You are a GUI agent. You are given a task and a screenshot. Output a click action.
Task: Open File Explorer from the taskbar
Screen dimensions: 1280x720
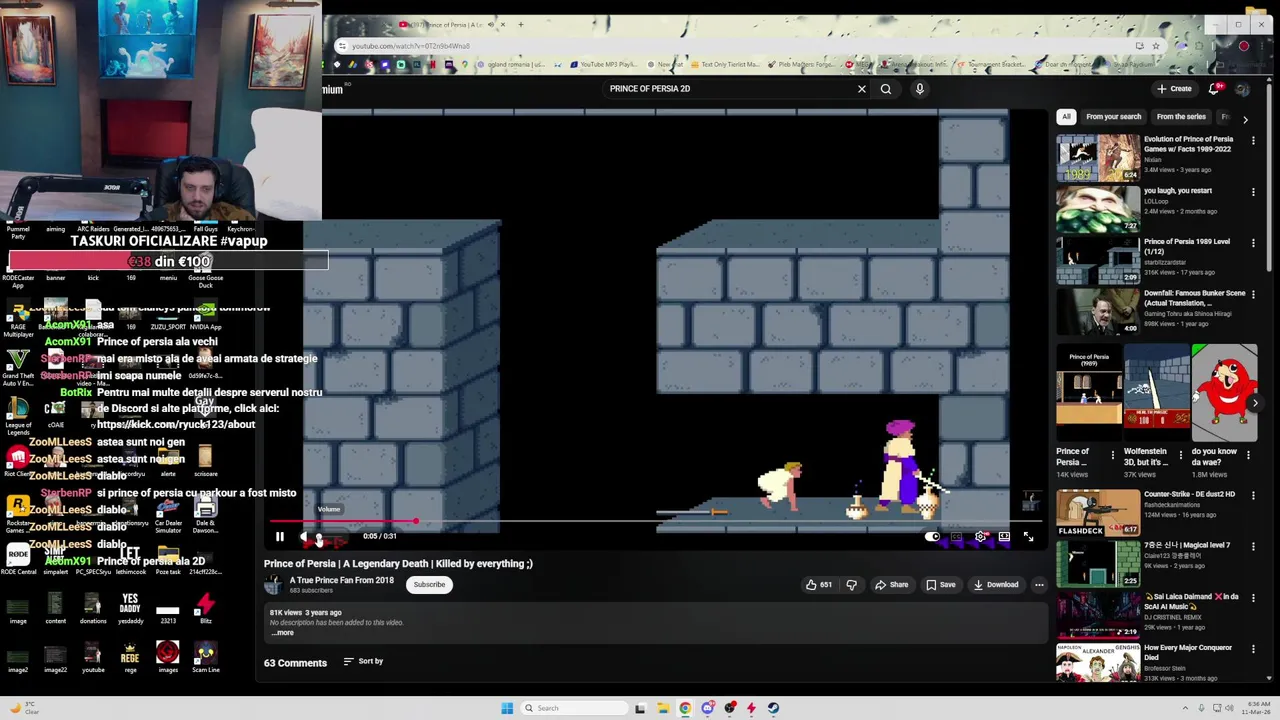pos(662,708)
